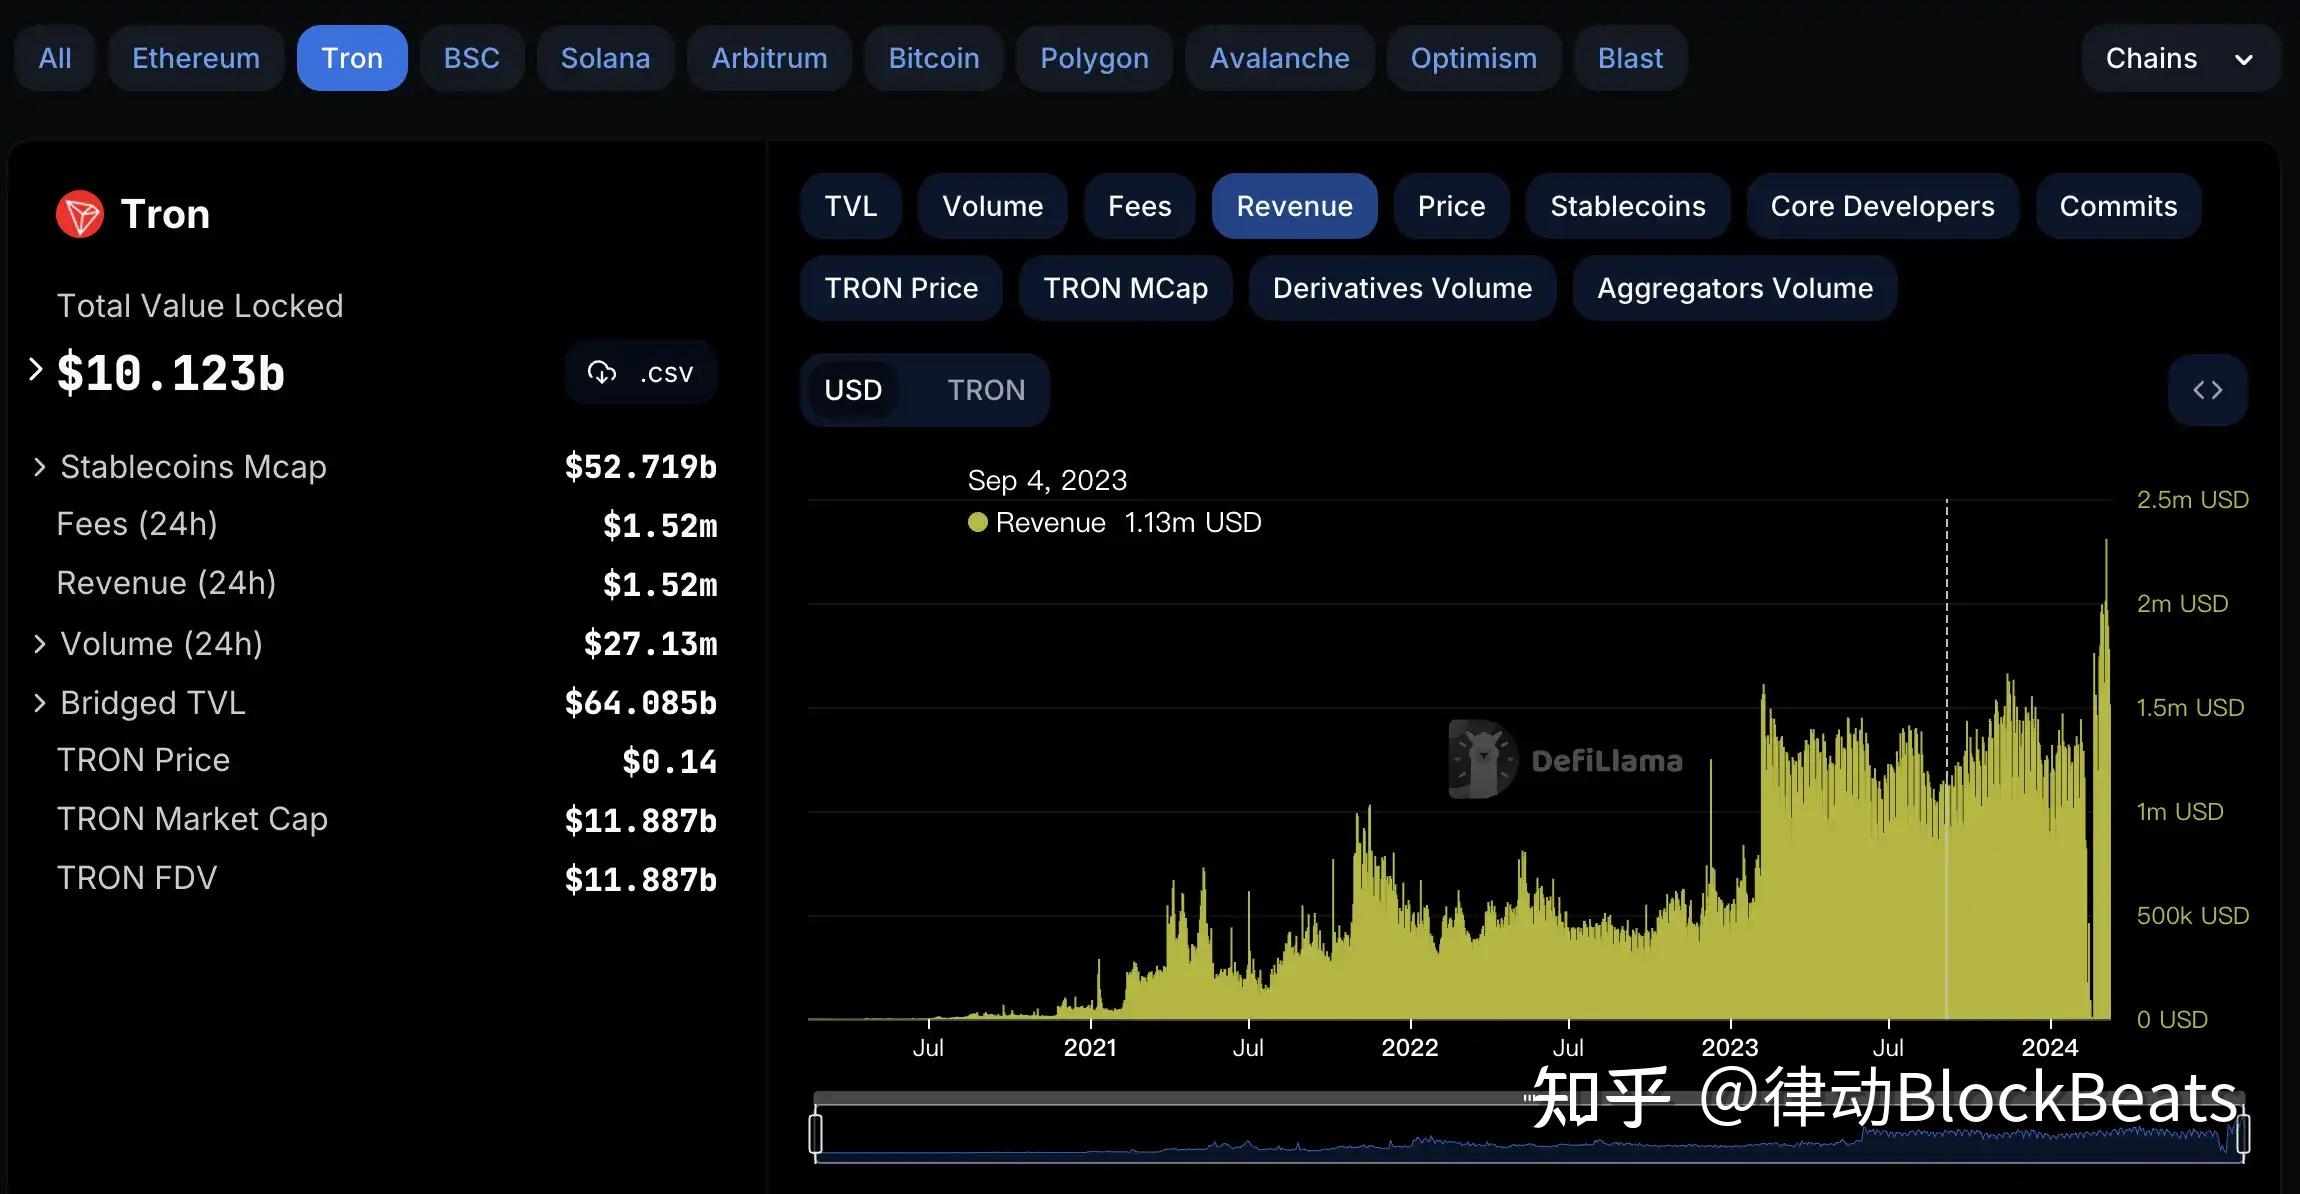2300x1194 pixels.
Task: Select the Aggregators Volume tab
Action: [x=1734, y=287]
